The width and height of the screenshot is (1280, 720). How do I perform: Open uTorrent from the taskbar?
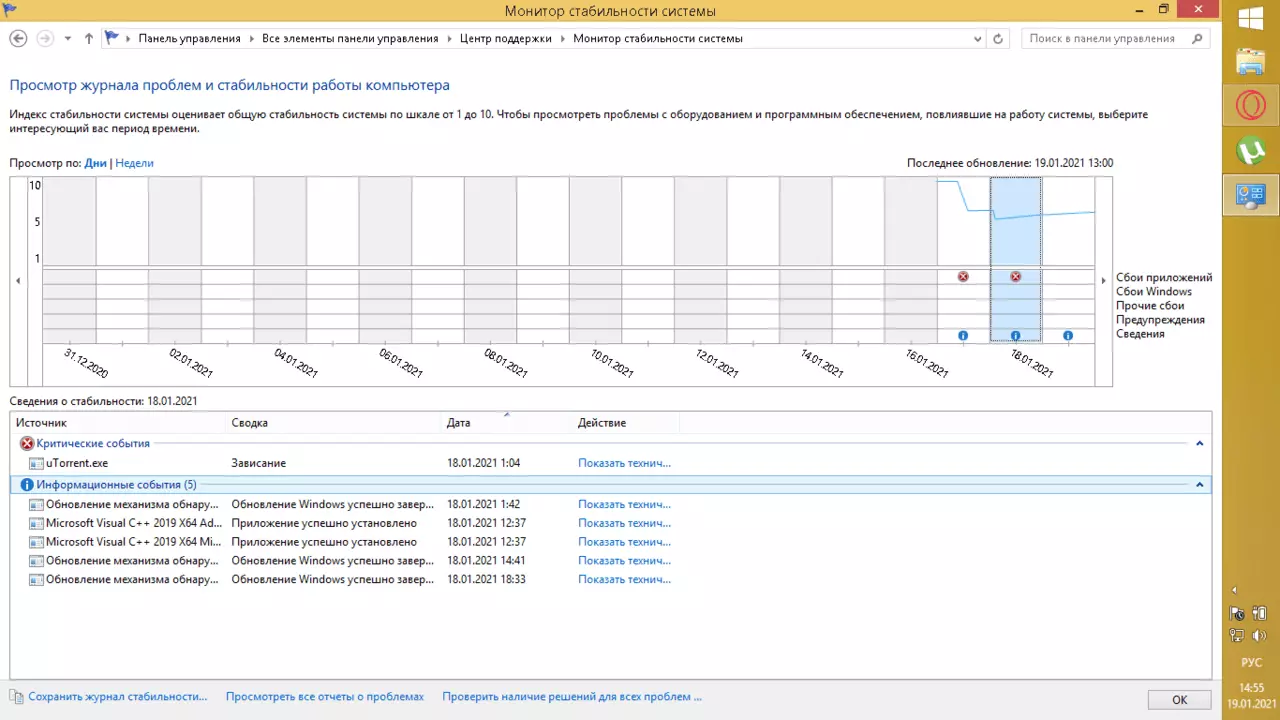[x=1251, y=150]
